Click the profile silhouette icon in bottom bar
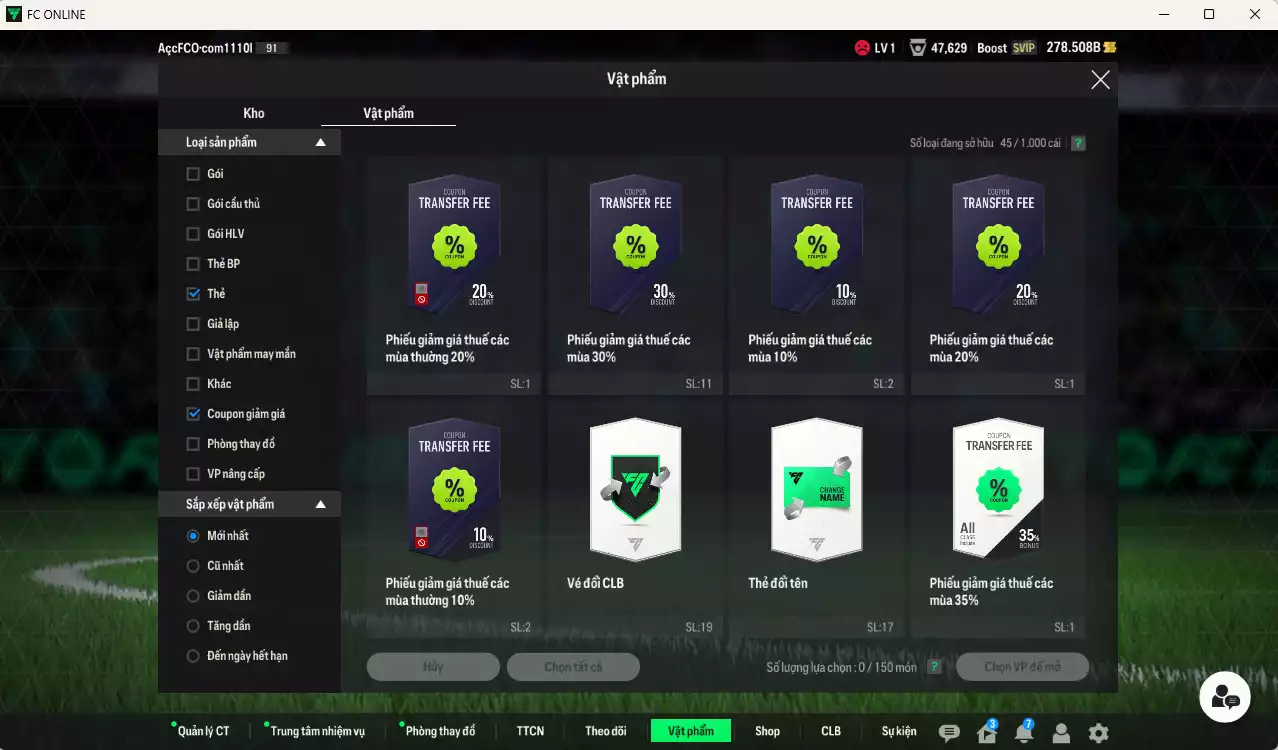This screenshot has height=750, width=1278. [x=1061, y=733]
